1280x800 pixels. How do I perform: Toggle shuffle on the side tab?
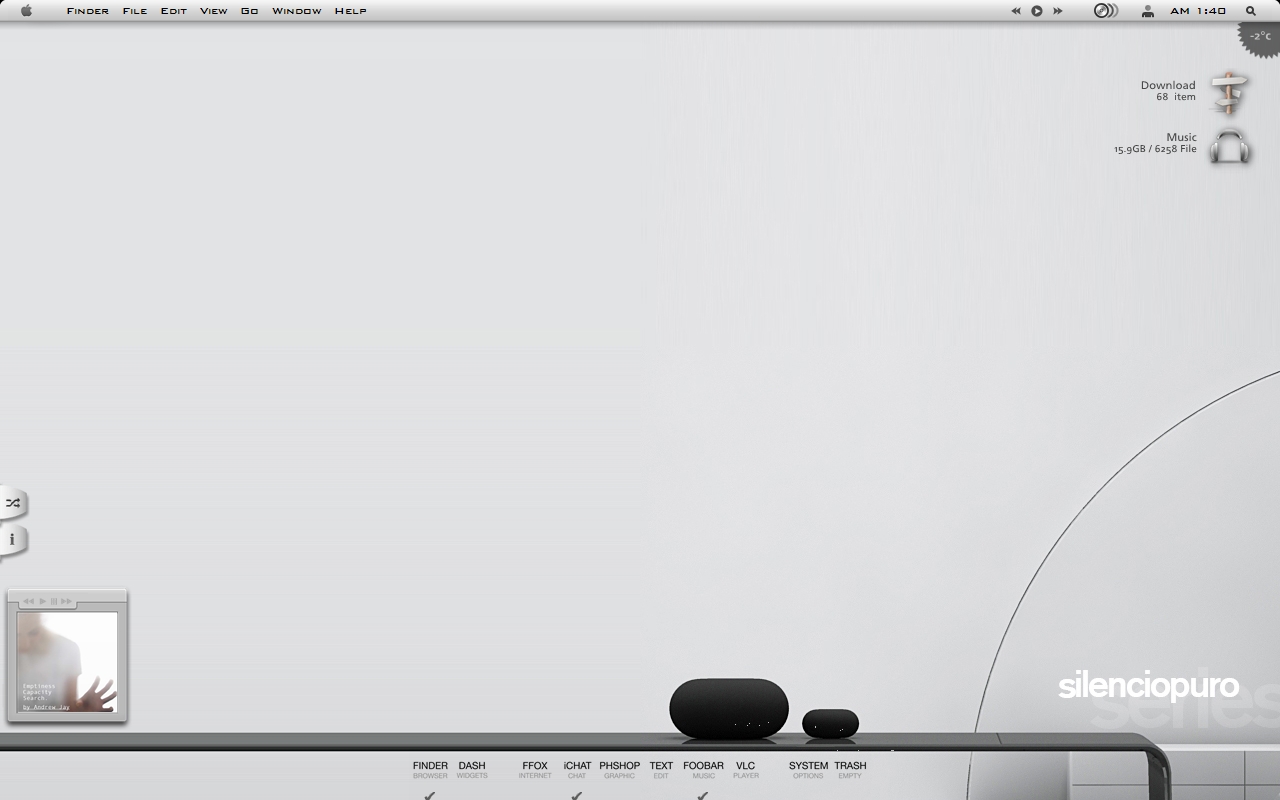(12, 503)
